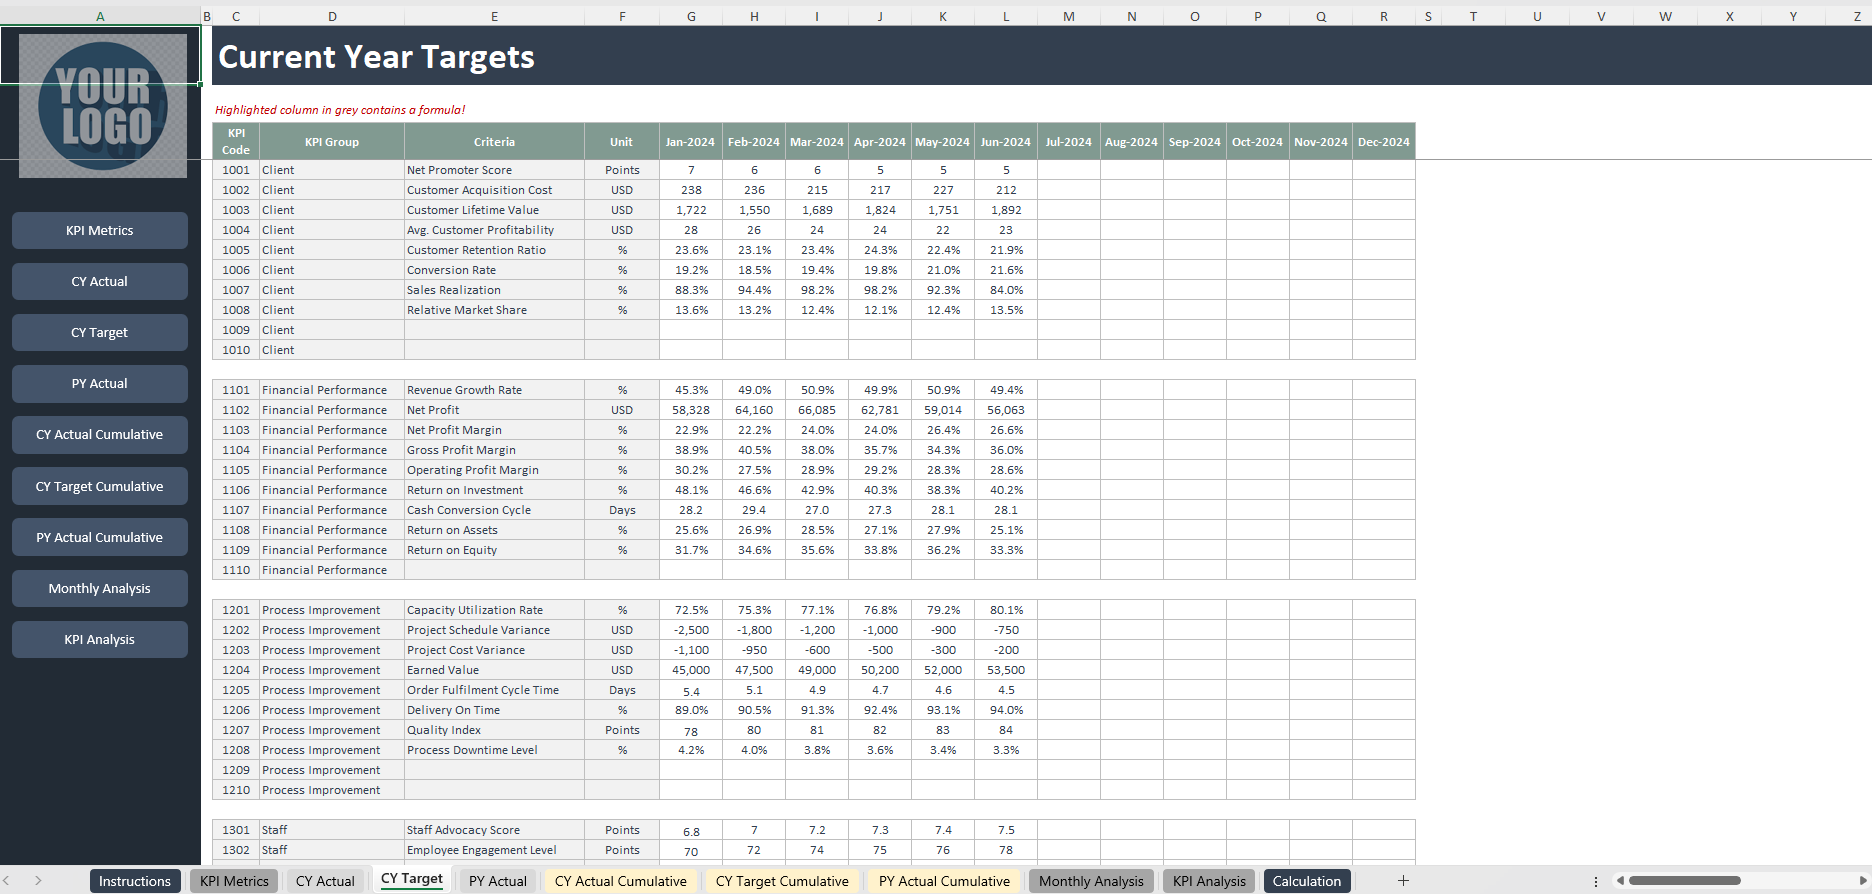Image resolution: width=1872 pixels, height=894 pixels.
Task: Select column M header
Action: [1069, 16]
